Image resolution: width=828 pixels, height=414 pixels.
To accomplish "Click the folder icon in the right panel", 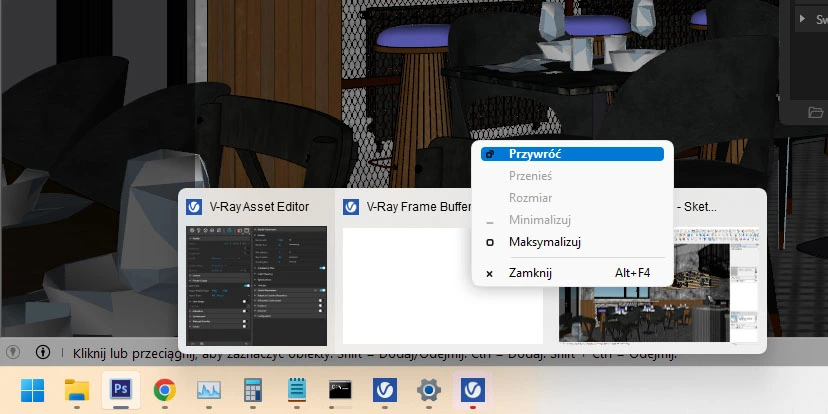I will coord(816,112).
